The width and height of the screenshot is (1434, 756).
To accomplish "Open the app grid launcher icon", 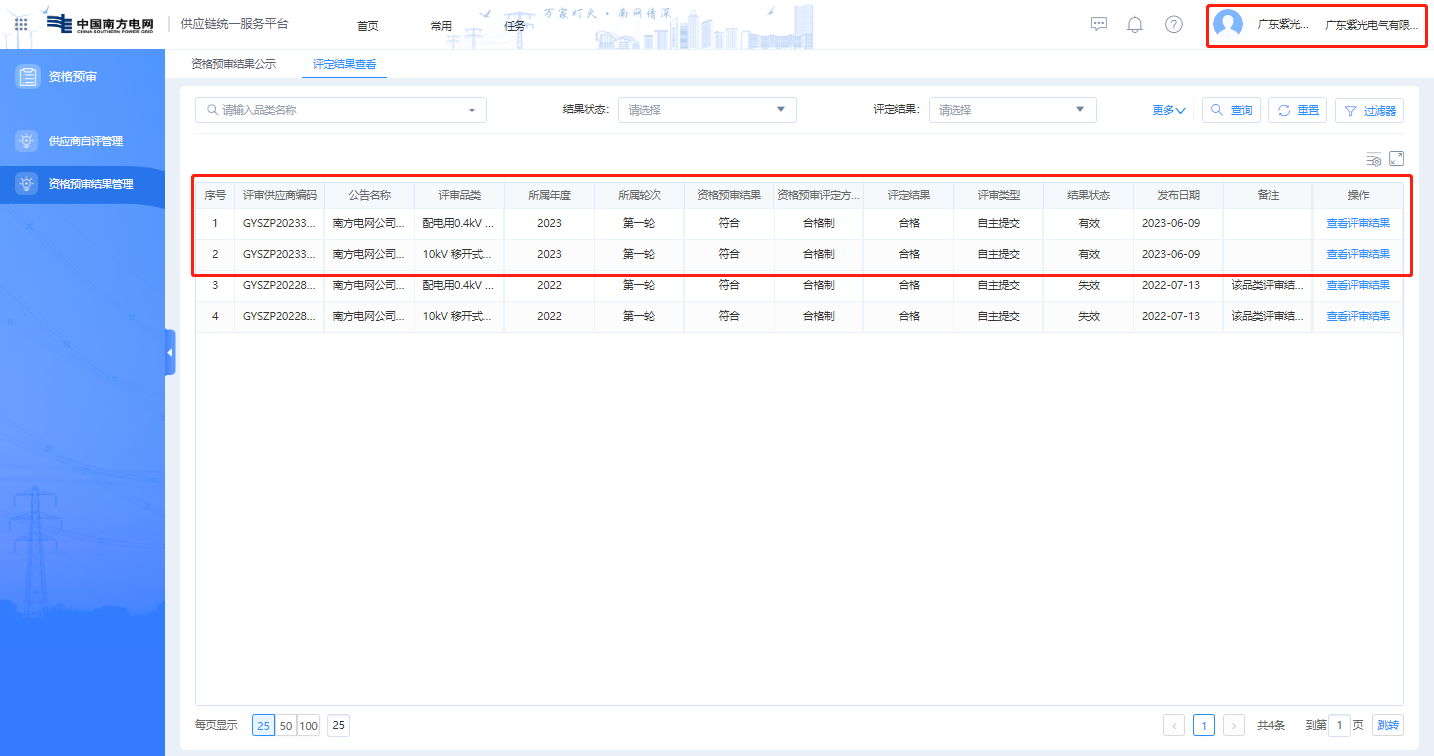I will 21,25.
